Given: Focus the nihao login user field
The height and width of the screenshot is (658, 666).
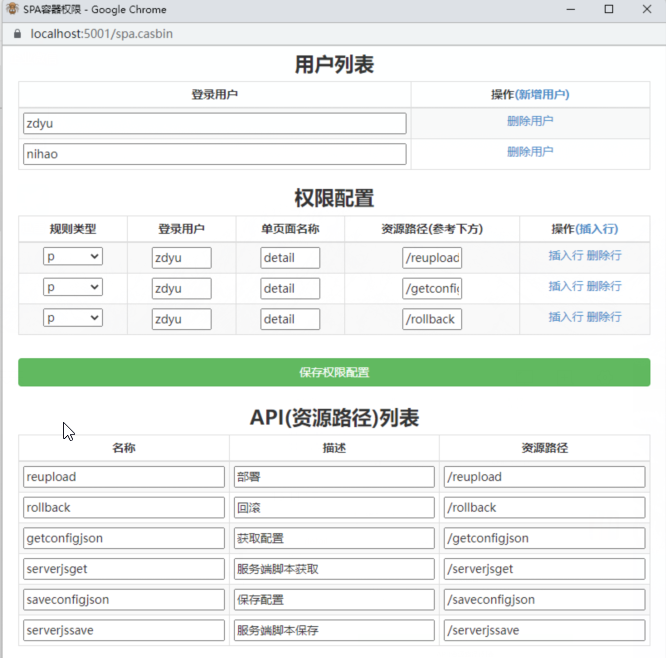Looking at the screenshot, I should click(214, 154).
